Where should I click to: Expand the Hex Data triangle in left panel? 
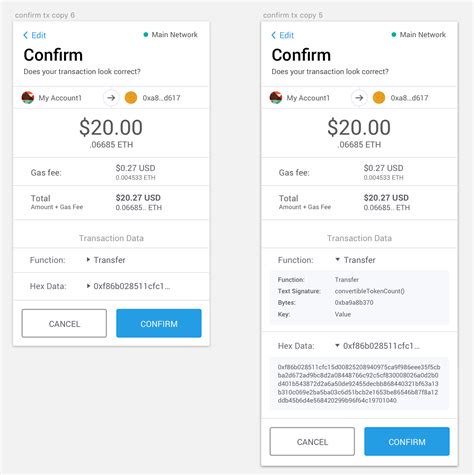(88, 286)
